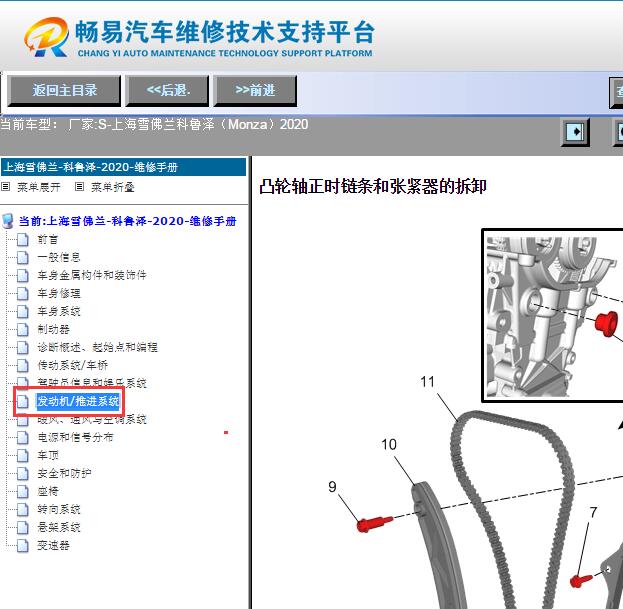Click the page icon beside 变速器
This screenshot has width=623, height=609.
pos(23,545)
